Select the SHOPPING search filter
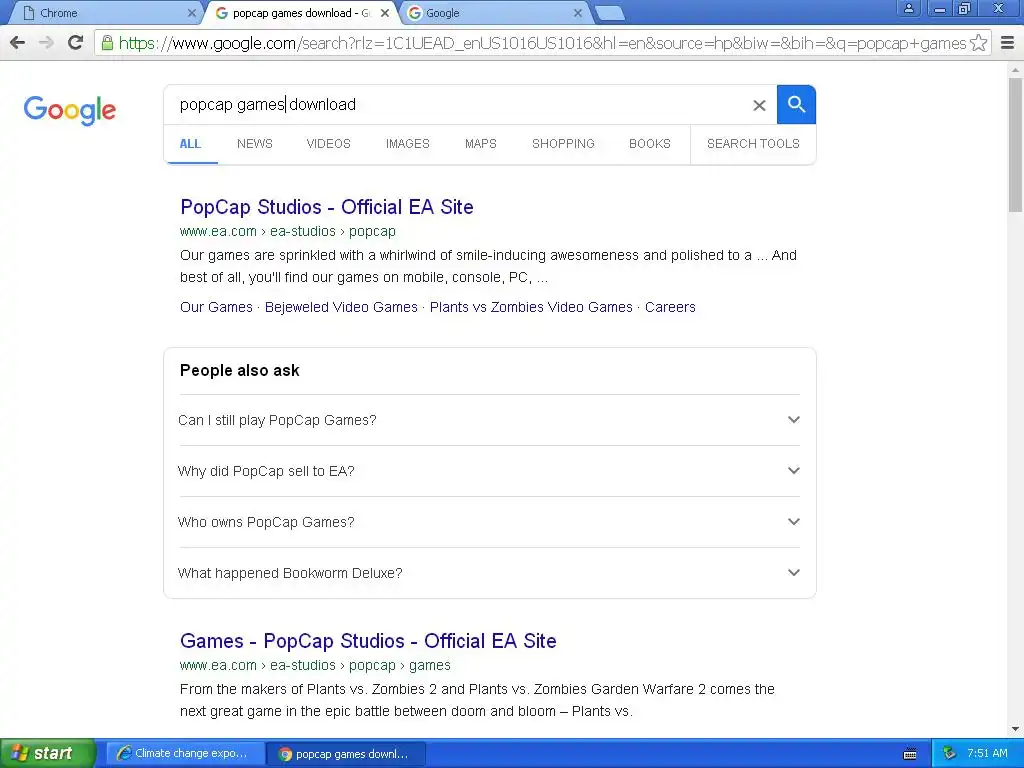Image resolution: width=1024 pixels, height=768 pixels. point(563,144)
